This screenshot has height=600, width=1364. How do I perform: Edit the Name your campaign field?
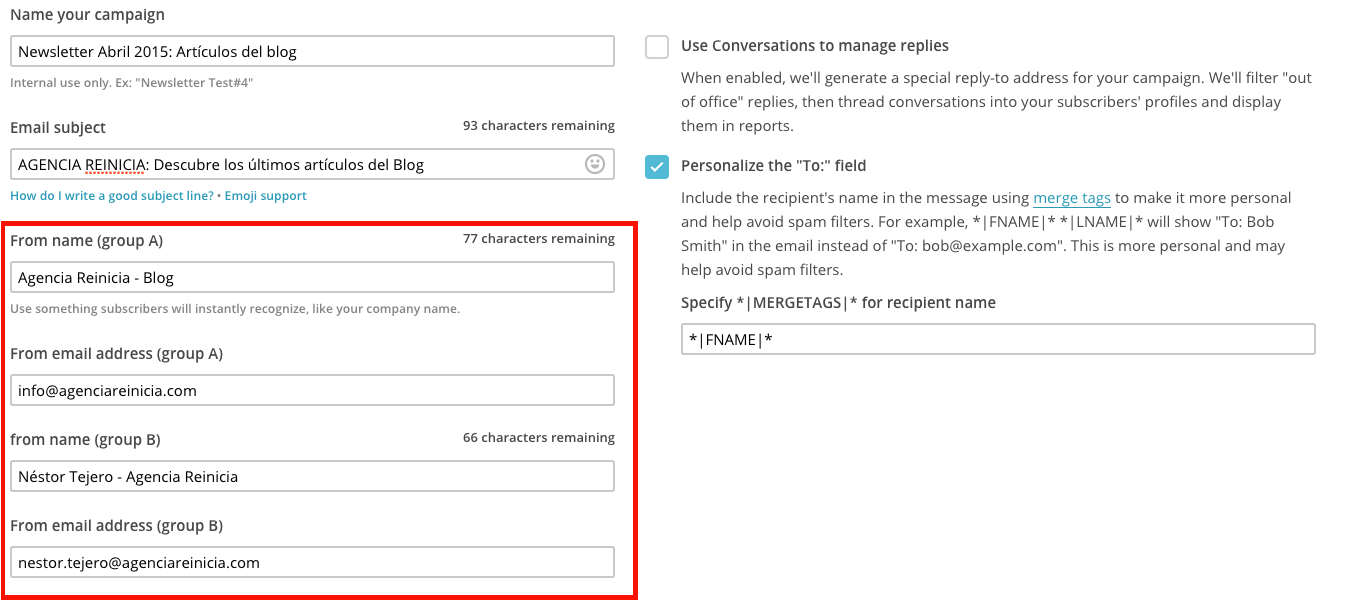pos(312,51)
